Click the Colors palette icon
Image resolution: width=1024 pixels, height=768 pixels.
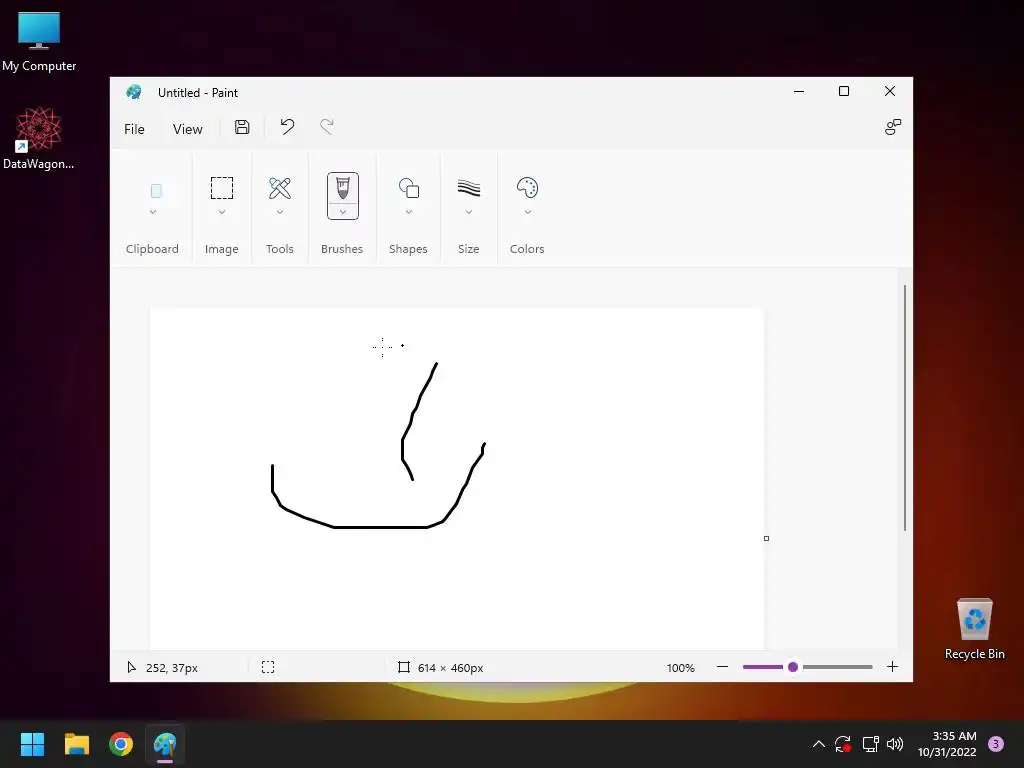[527, 188]
